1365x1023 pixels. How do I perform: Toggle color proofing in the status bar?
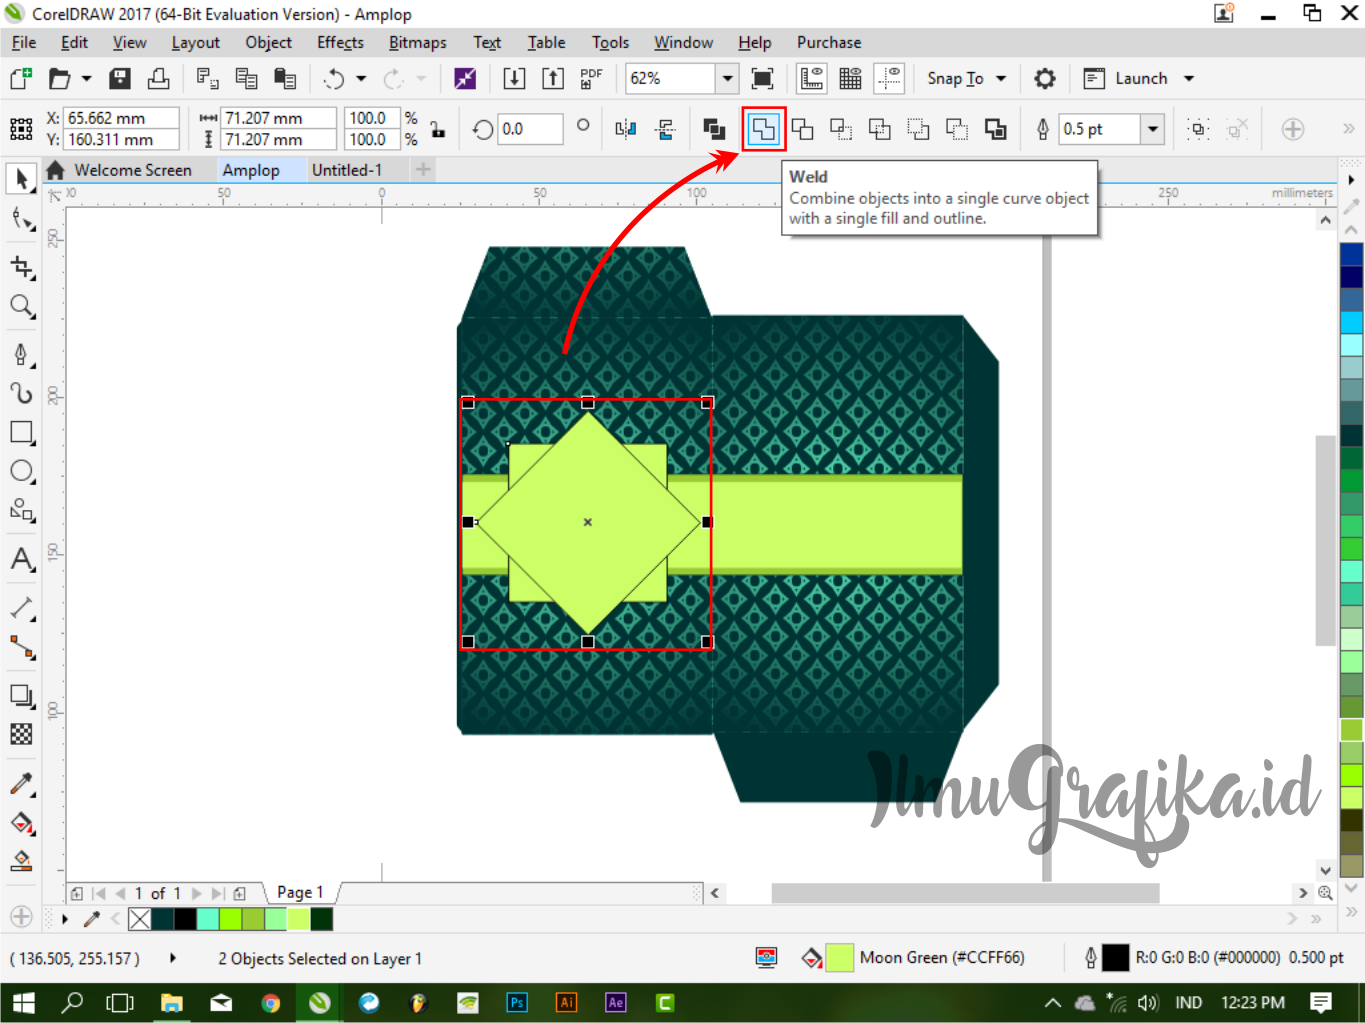[767, 958]
